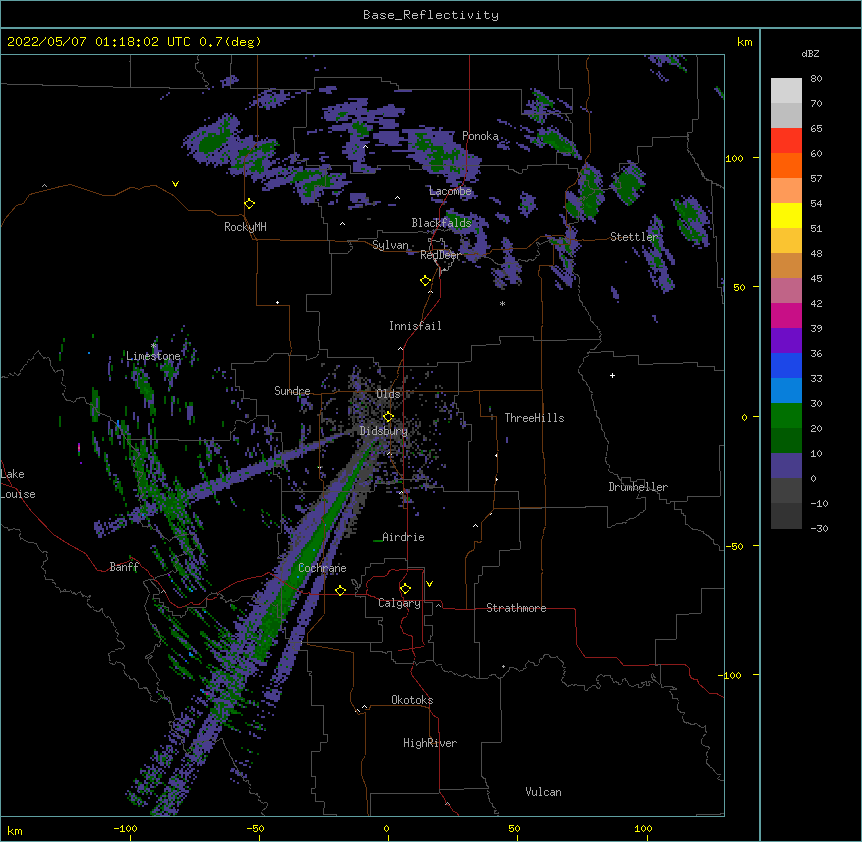The width and height of the screenshot is (862, 842).
Task: Click the RockyMH label
Action: (x=245, y=227)
